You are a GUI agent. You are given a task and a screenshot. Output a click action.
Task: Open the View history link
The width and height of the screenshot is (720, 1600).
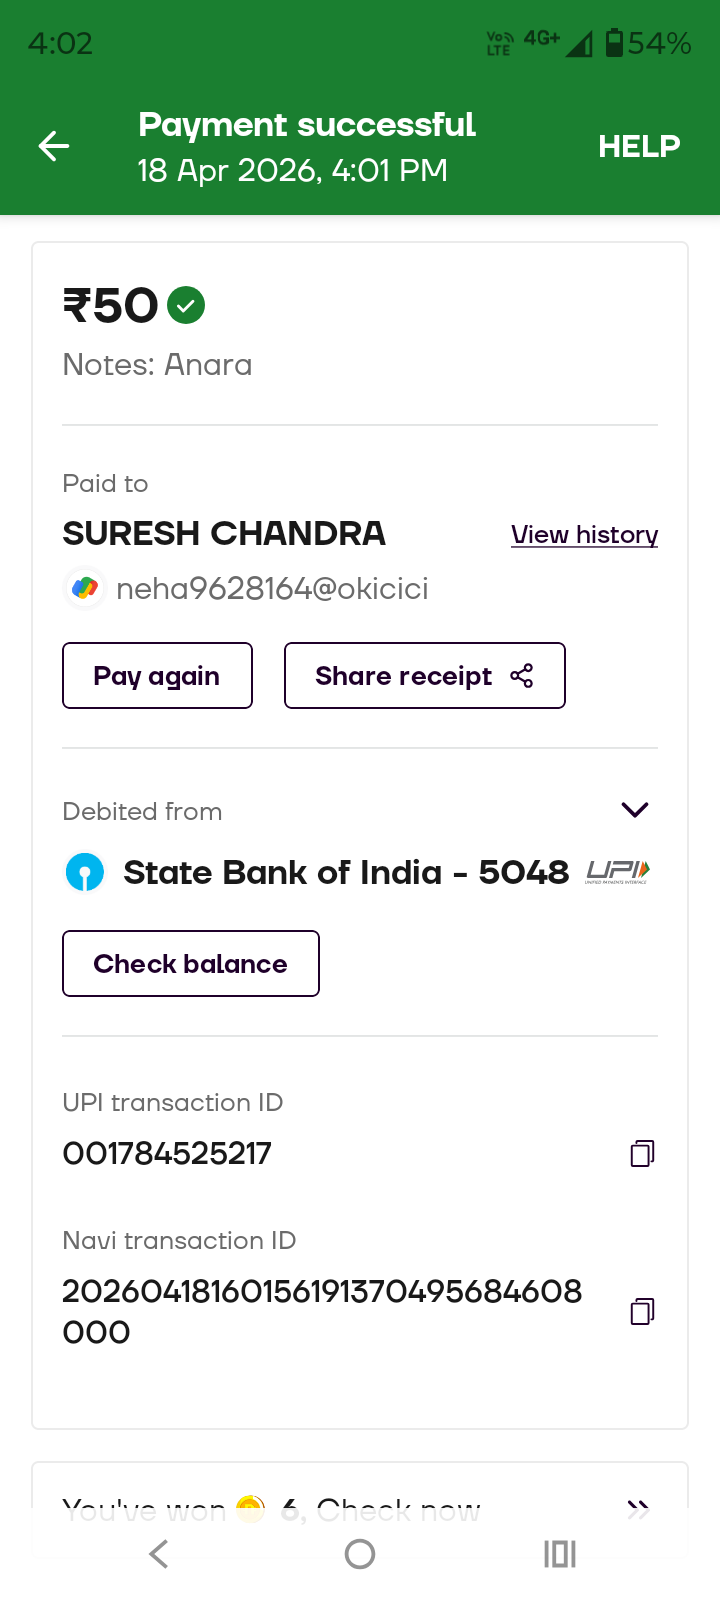pos(584,535)
